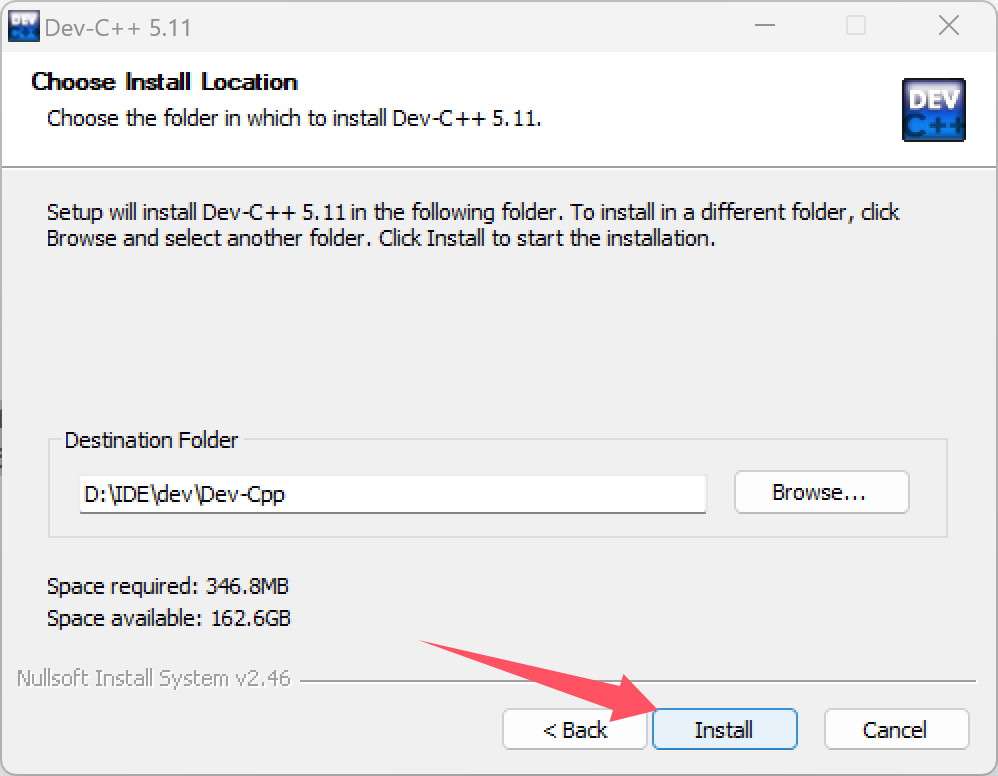Click the 'Choose Install Location' heading
The height and width of the screenshot is (776, 998).
point(164,82)
